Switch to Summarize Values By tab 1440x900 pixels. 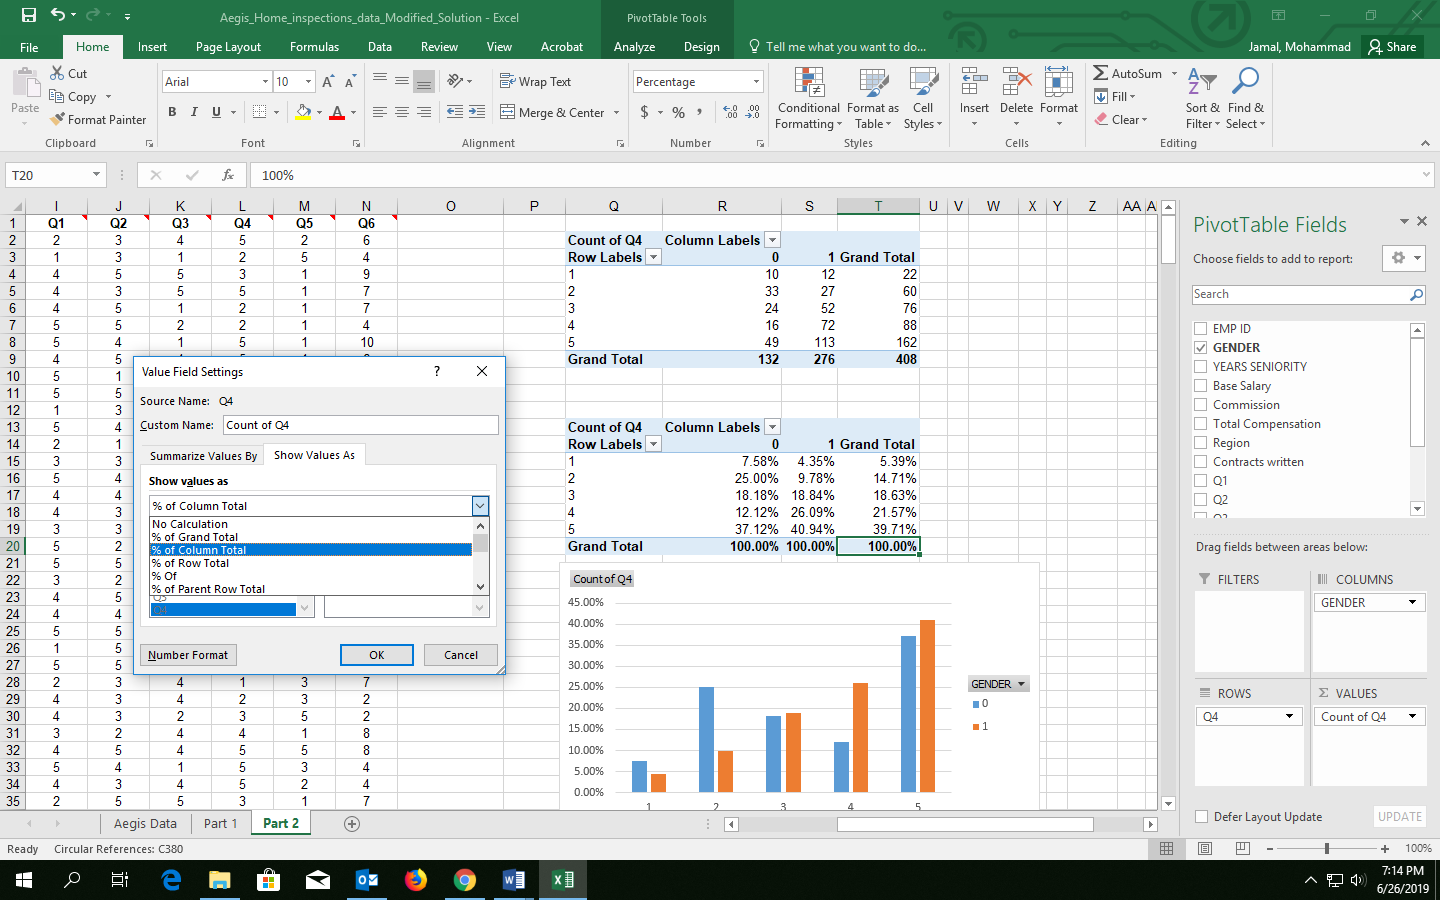tap(203, 456)
